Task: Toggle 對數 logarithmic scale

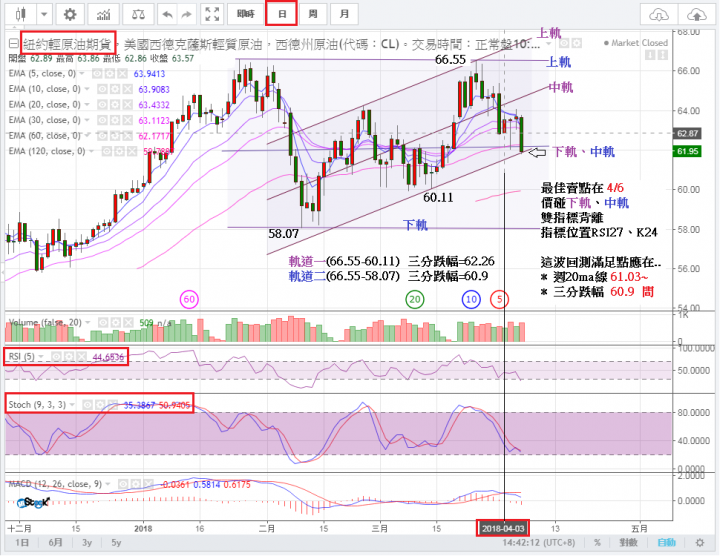Action: click(x=629, y=543)
